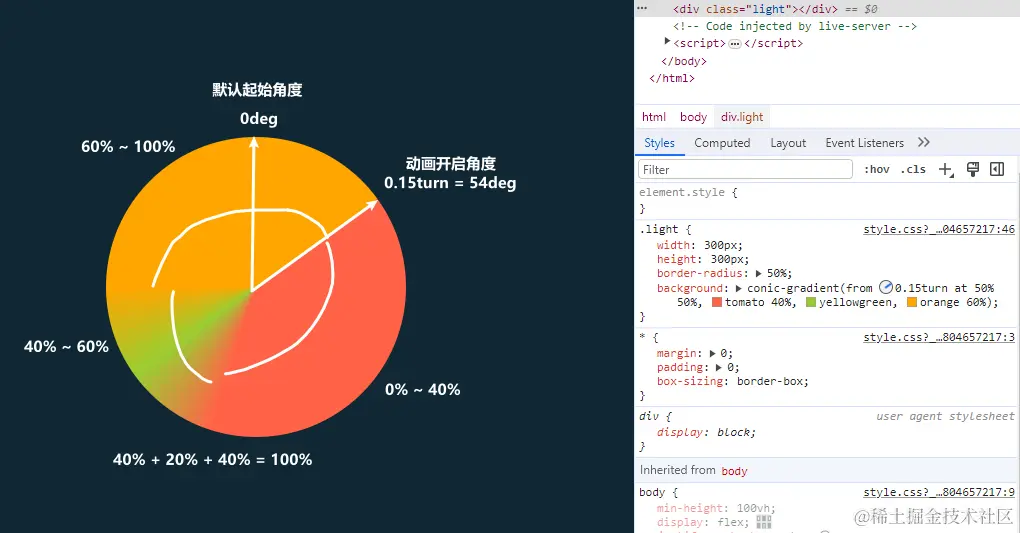Click the '40% + 20% + 40% = 100%' text
The height and width of the screenshot is (533, 1020).
click(213, 459)
